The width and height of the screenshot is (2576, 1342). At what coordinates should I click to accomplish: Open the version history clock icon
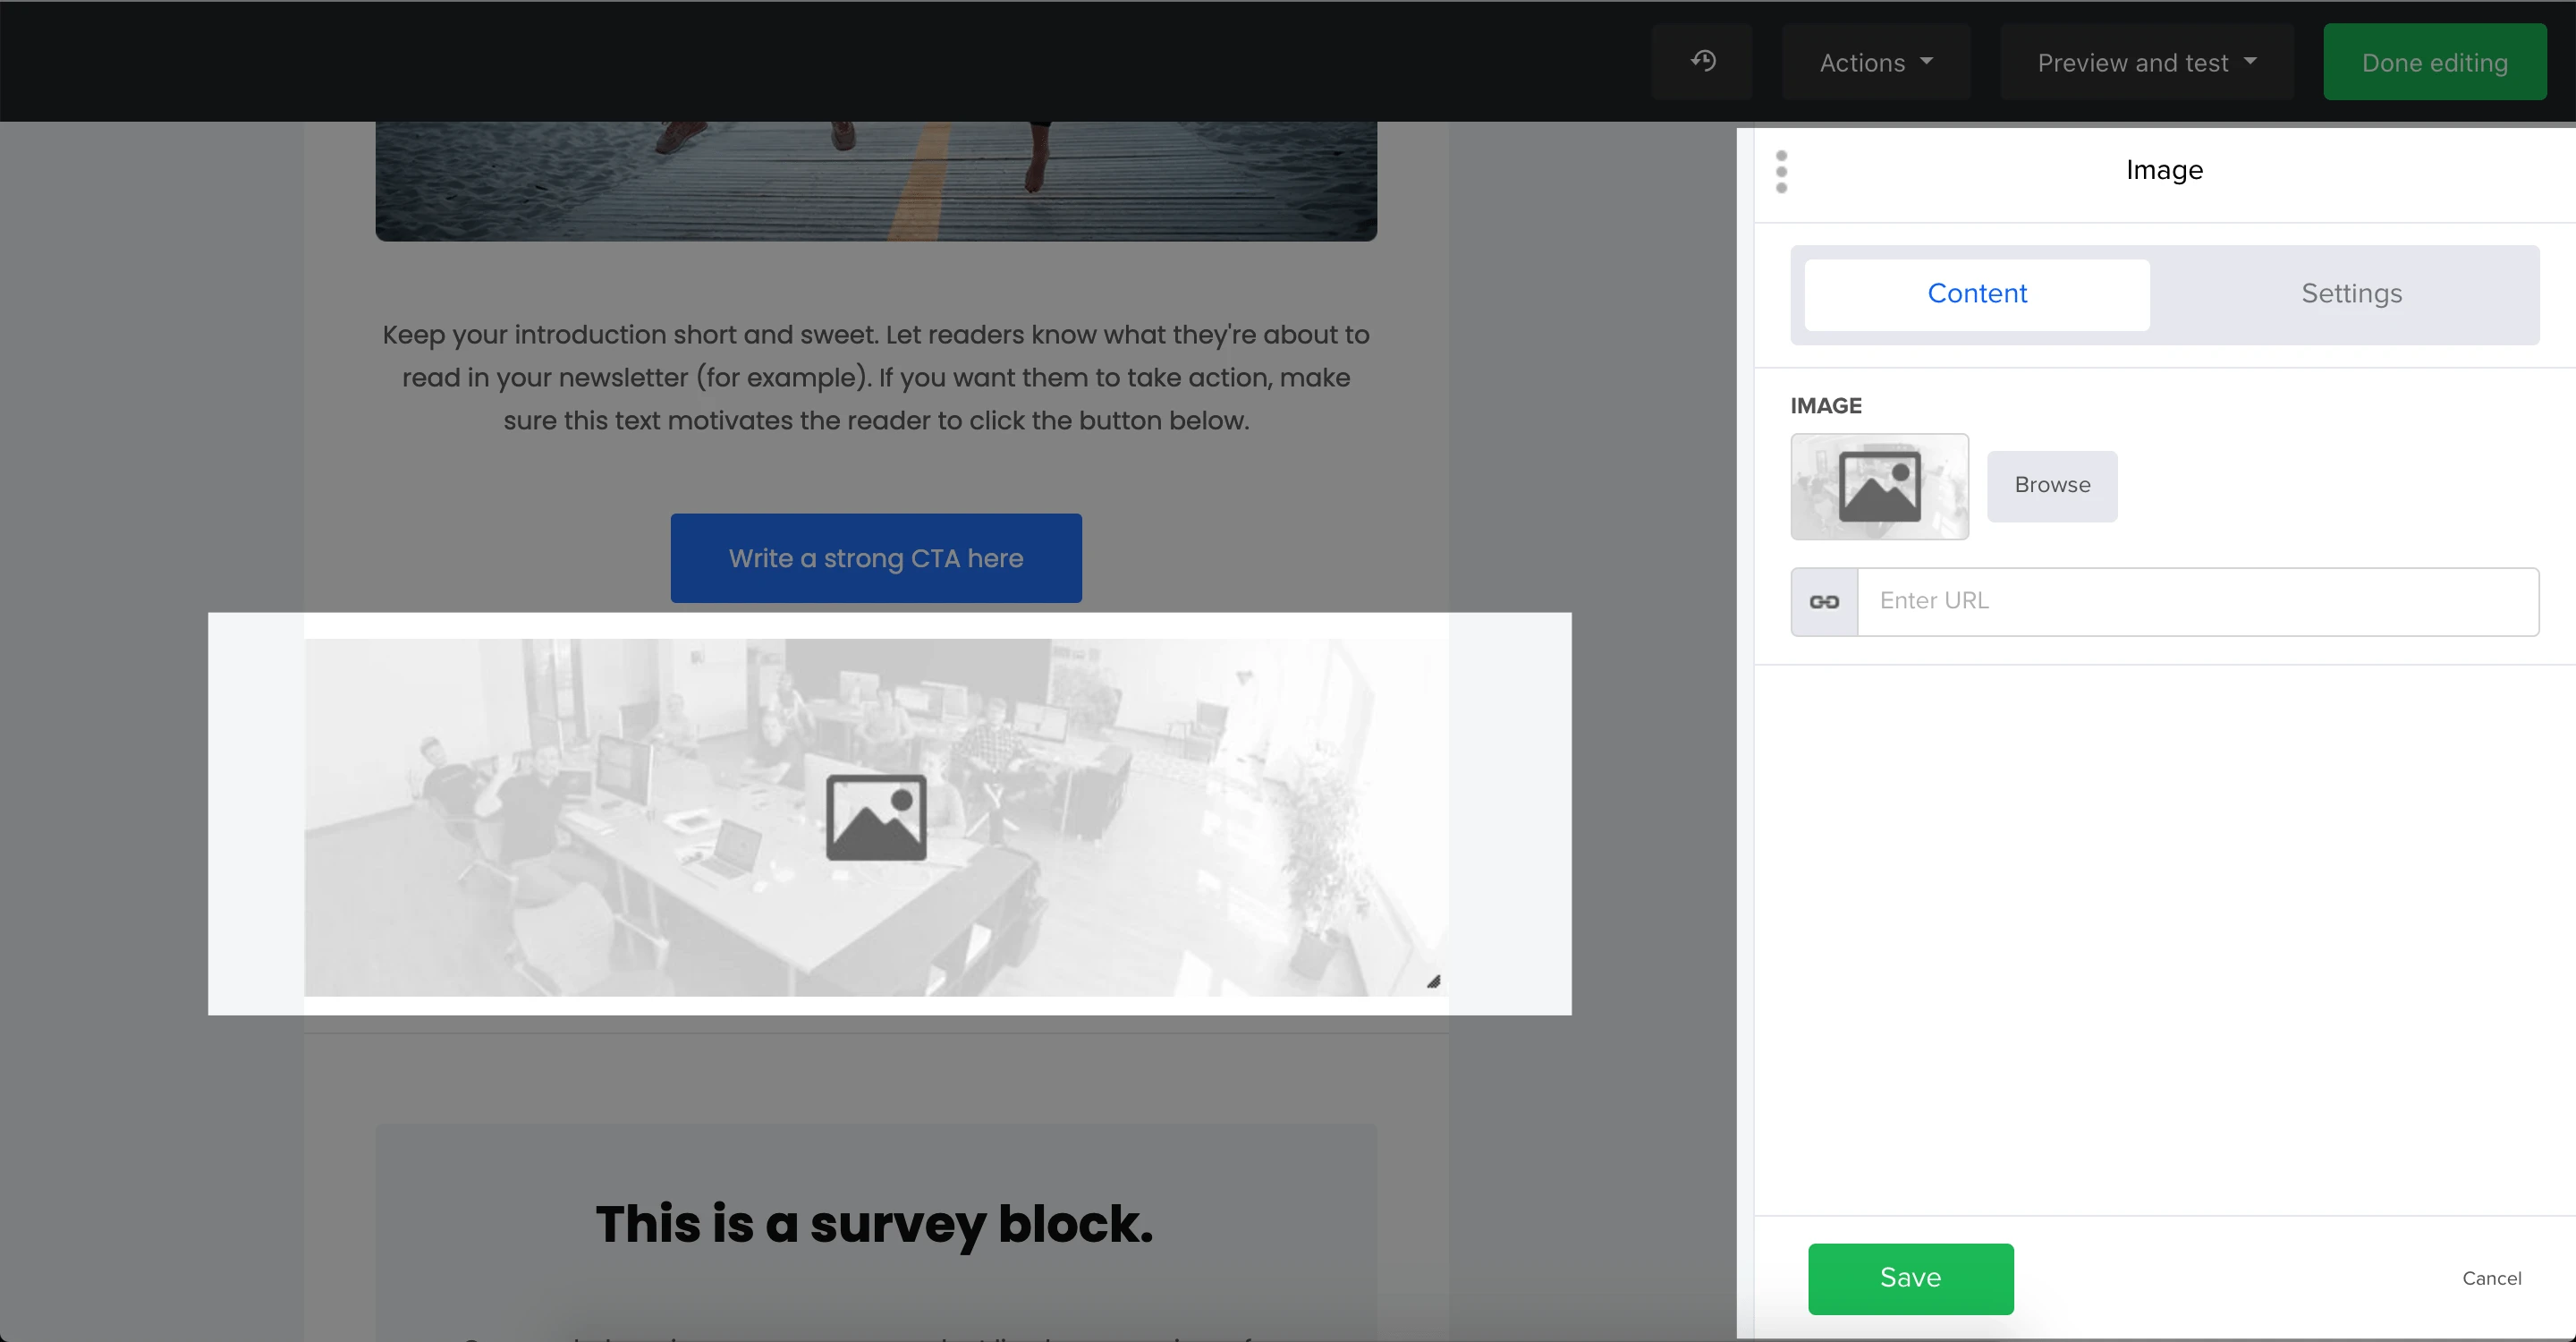(1702, 62)
